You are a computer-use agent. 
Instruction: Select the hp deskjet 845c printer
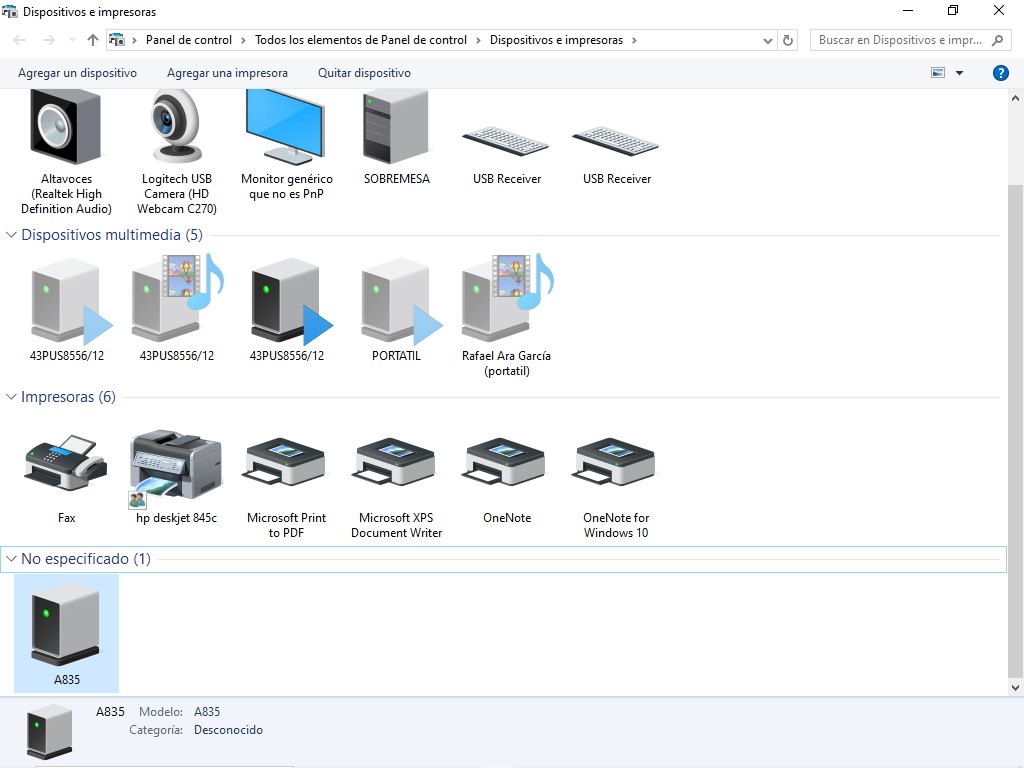coord(176,468)
